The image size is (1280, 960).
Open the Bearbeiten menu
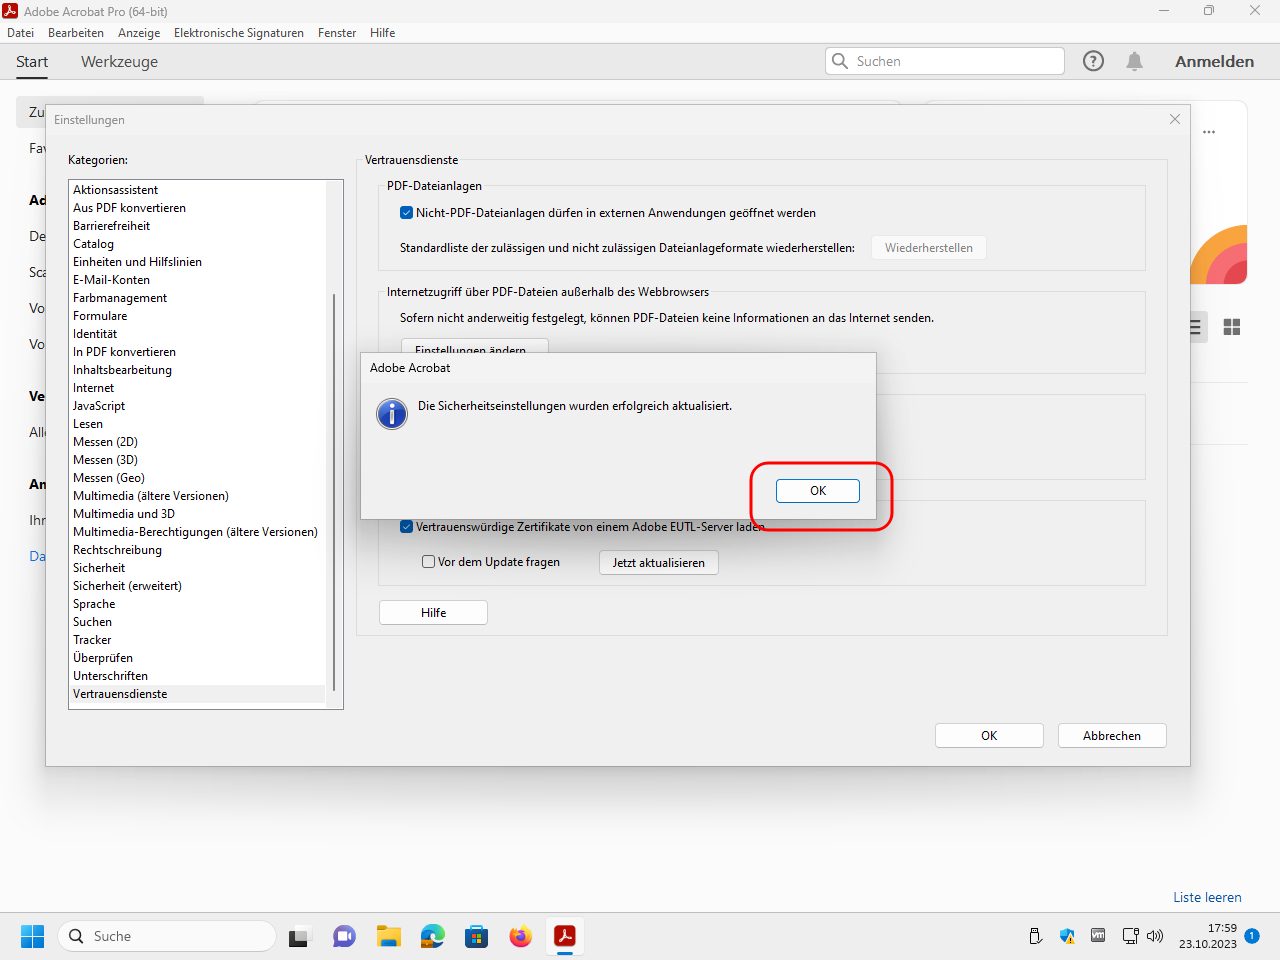76,33
